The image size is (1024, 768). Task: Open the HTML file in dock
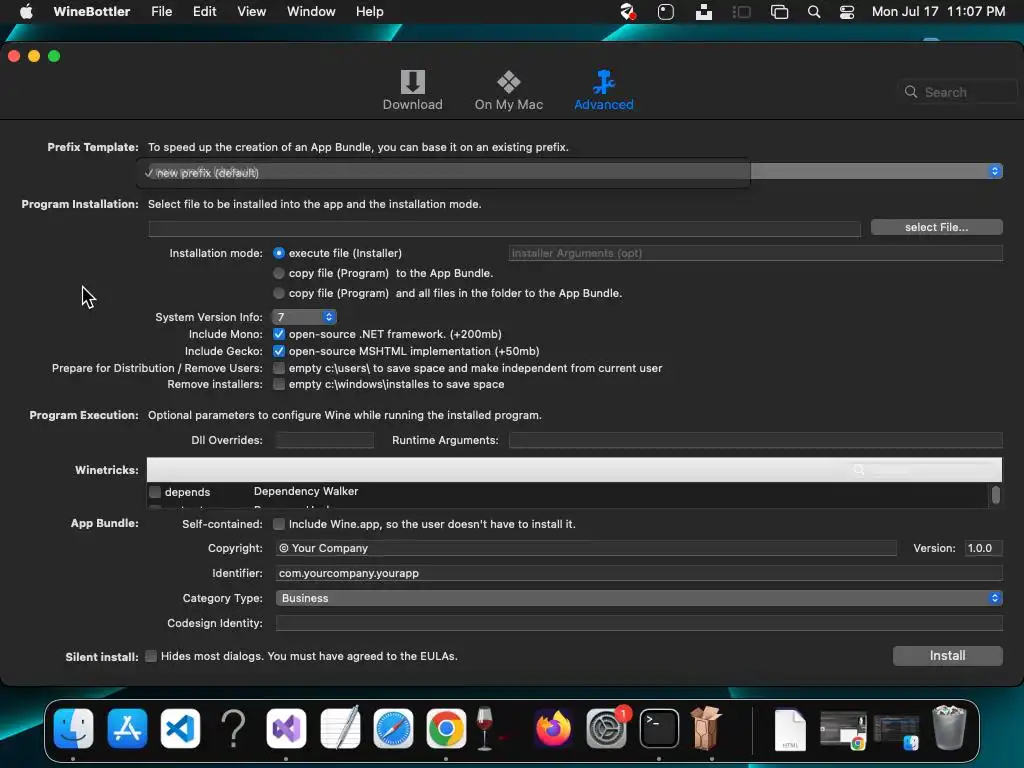pos(790,729)
